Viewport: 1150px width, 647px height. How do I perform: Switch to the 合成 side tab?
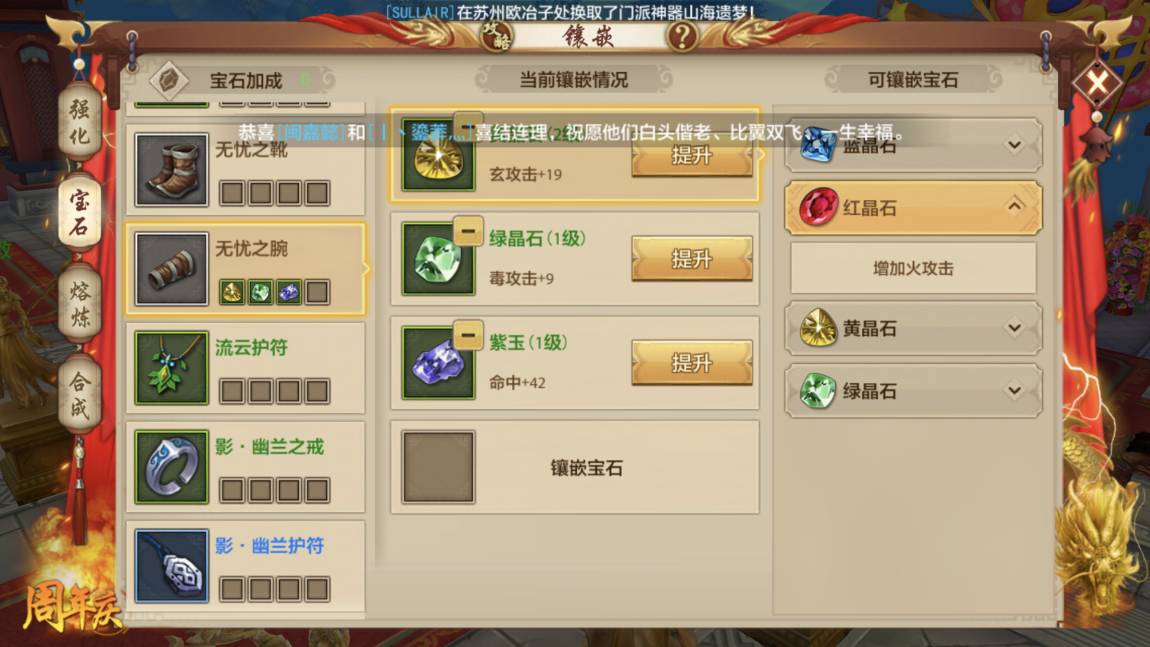click(80, 393)
